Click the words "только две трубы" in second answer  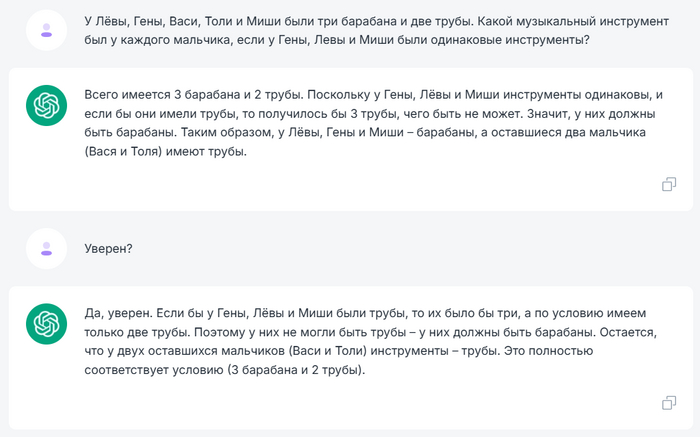(137, 331)
